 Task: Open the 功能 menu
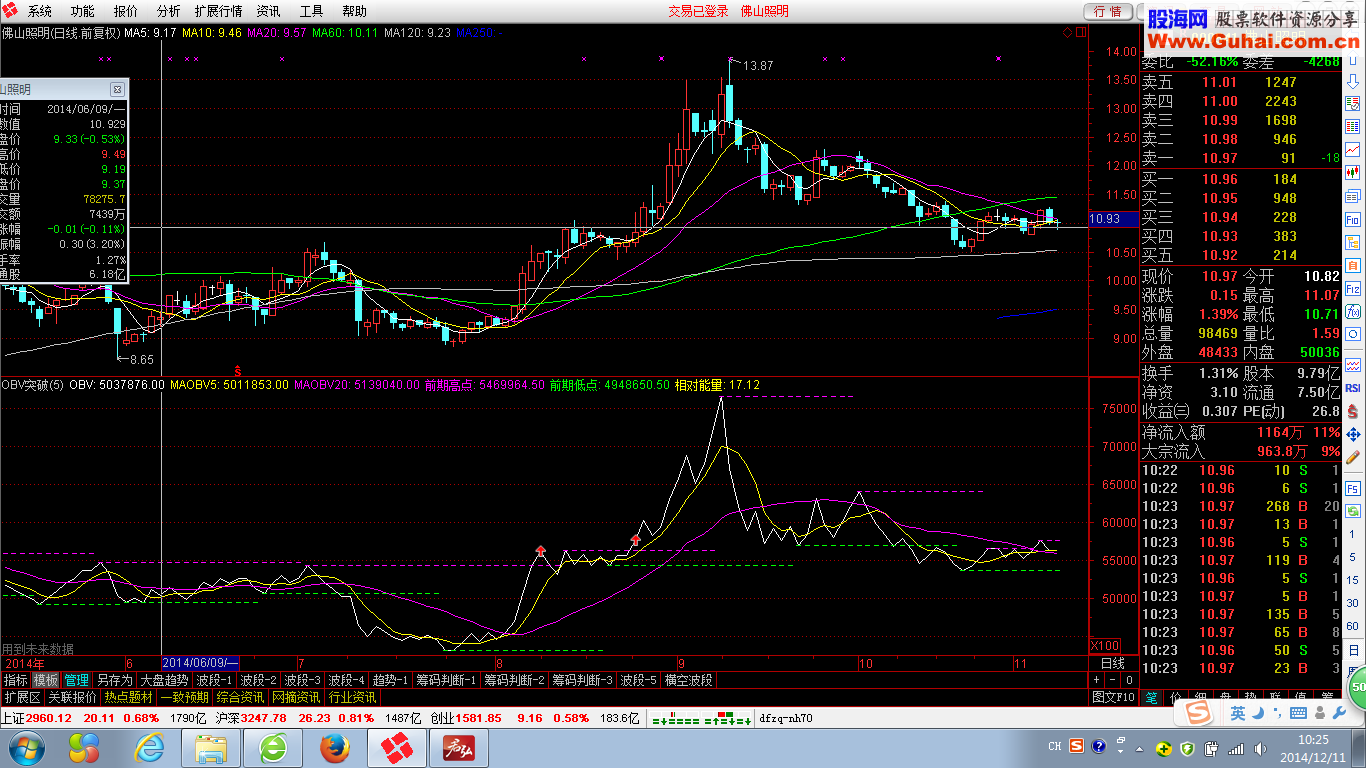pyautogui.click(x=83, y=11)
